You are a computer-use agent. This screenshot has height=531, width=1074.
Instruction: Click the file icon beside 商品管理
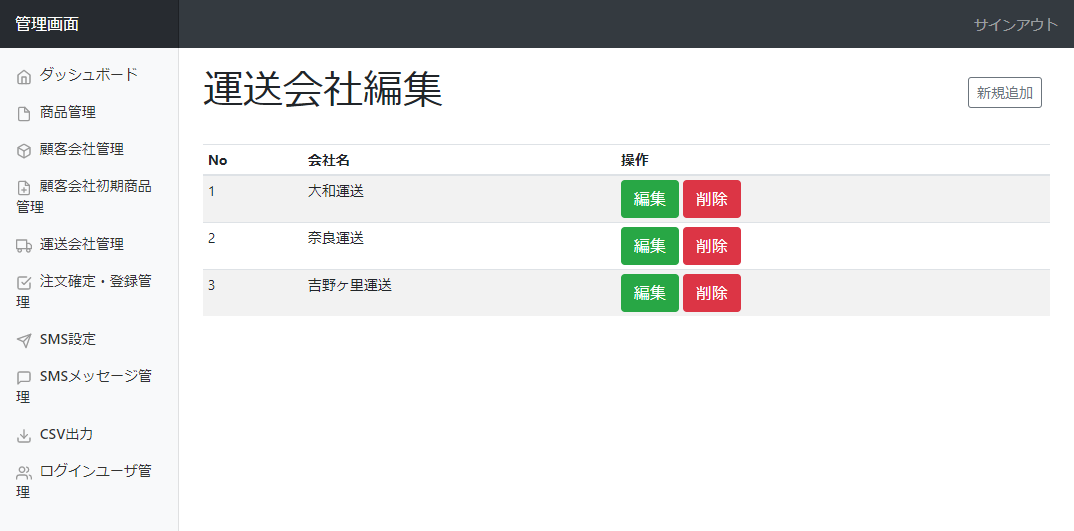24,114
